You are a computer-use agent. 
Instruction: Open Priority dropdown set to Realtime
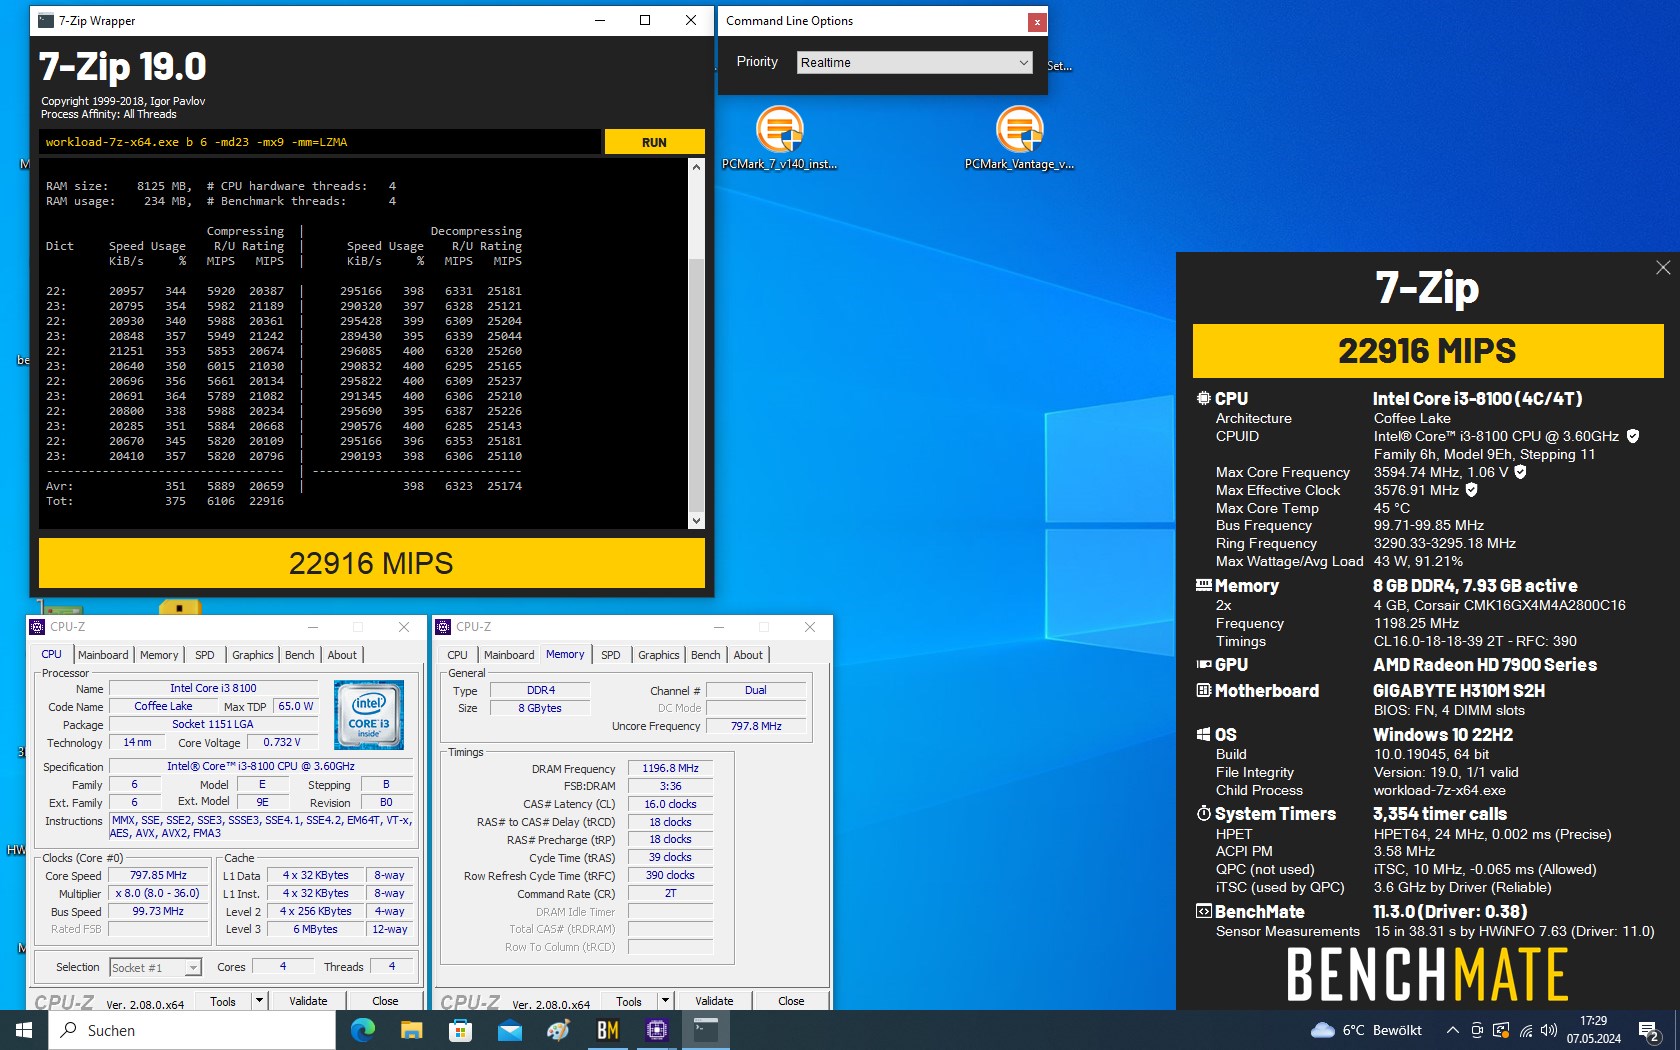[x=914, y=62]
